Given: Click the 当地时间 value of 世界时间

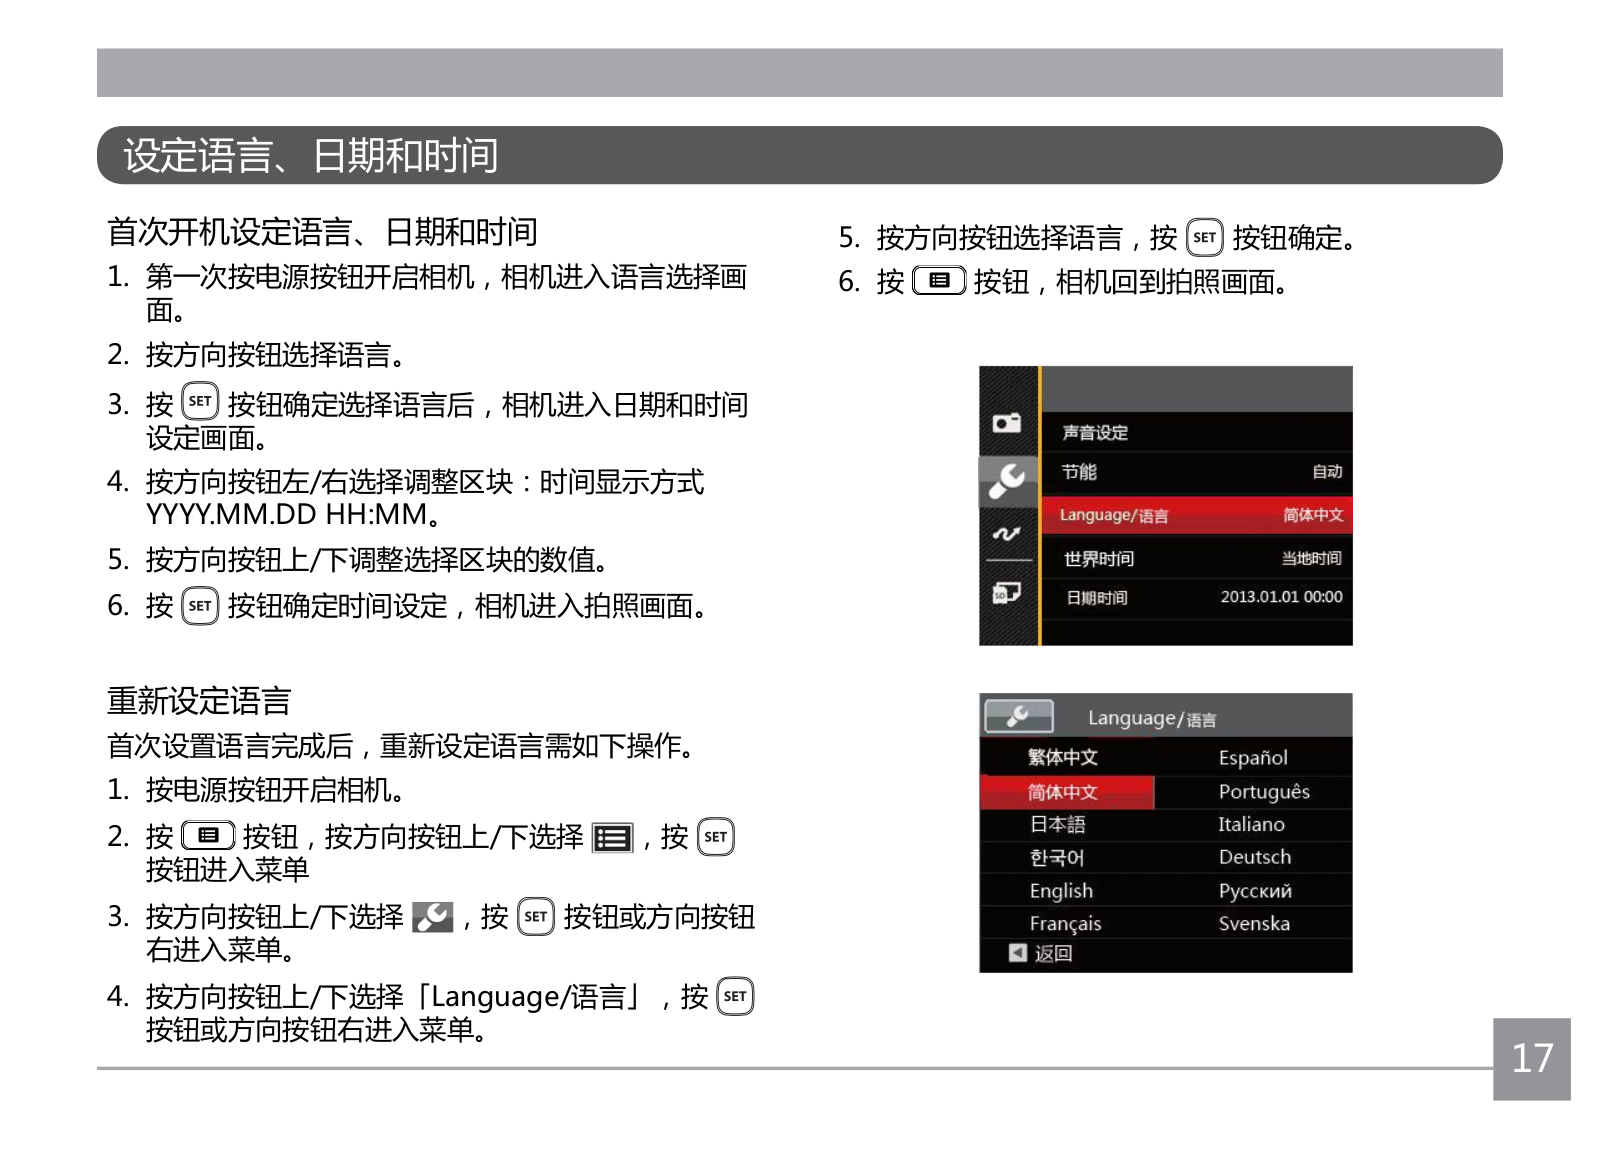Looking at the screenshot, I should pos(1312,558).
